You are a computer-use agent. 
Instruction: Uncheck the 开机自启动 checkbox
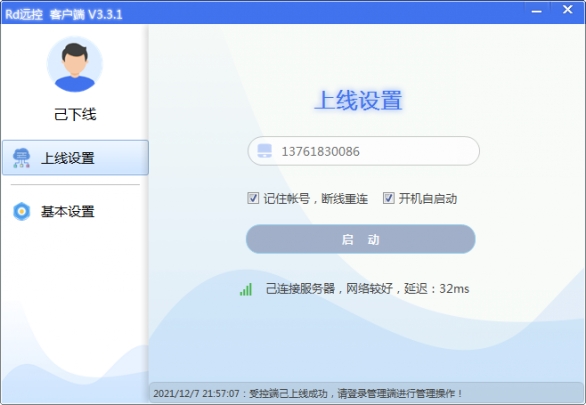pyautogui.click(x=388, y=198)
